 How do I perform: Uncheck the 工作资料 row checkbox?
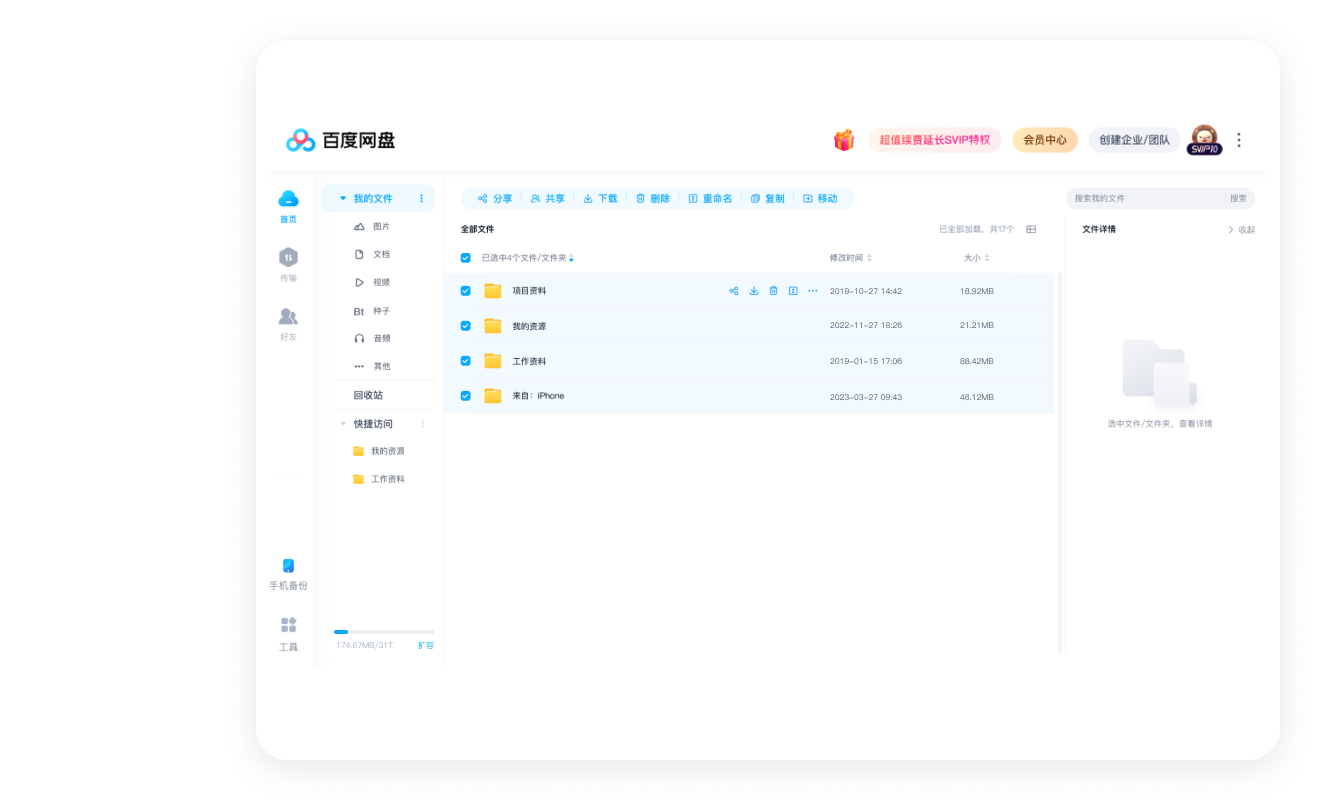[x=465, y=361]
